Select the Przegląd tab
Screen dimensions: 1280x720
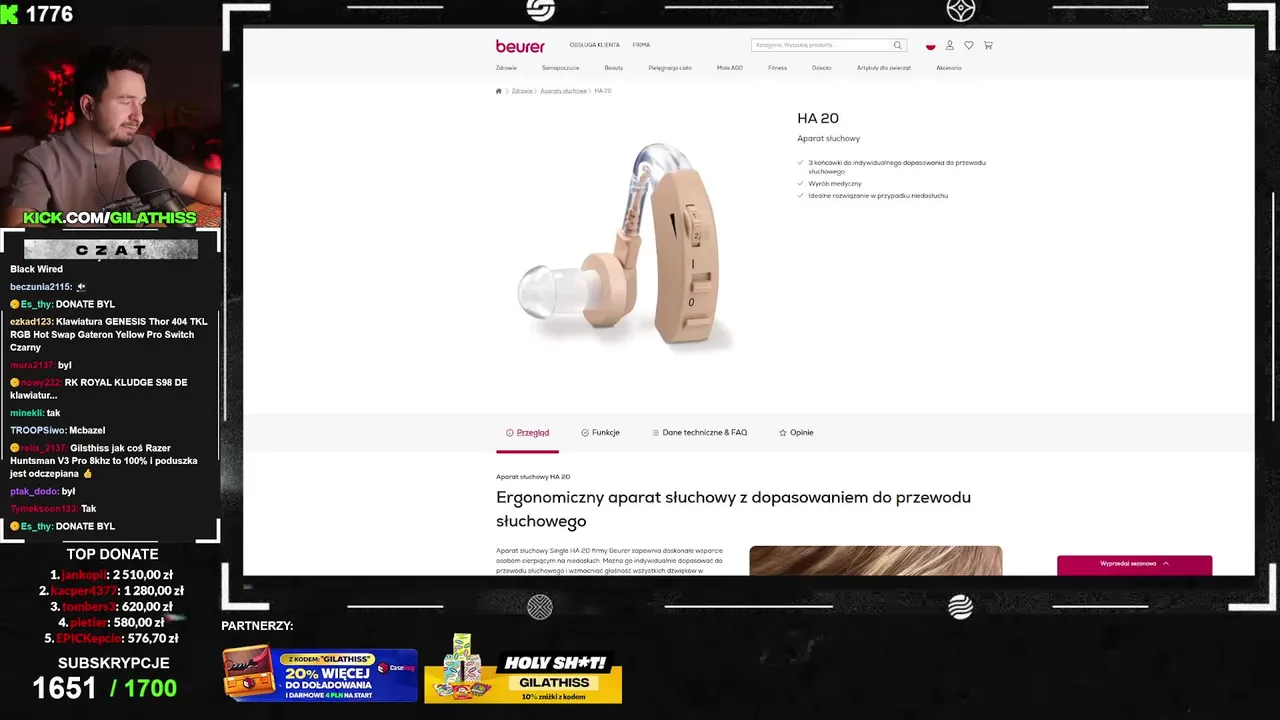point(527,433)
